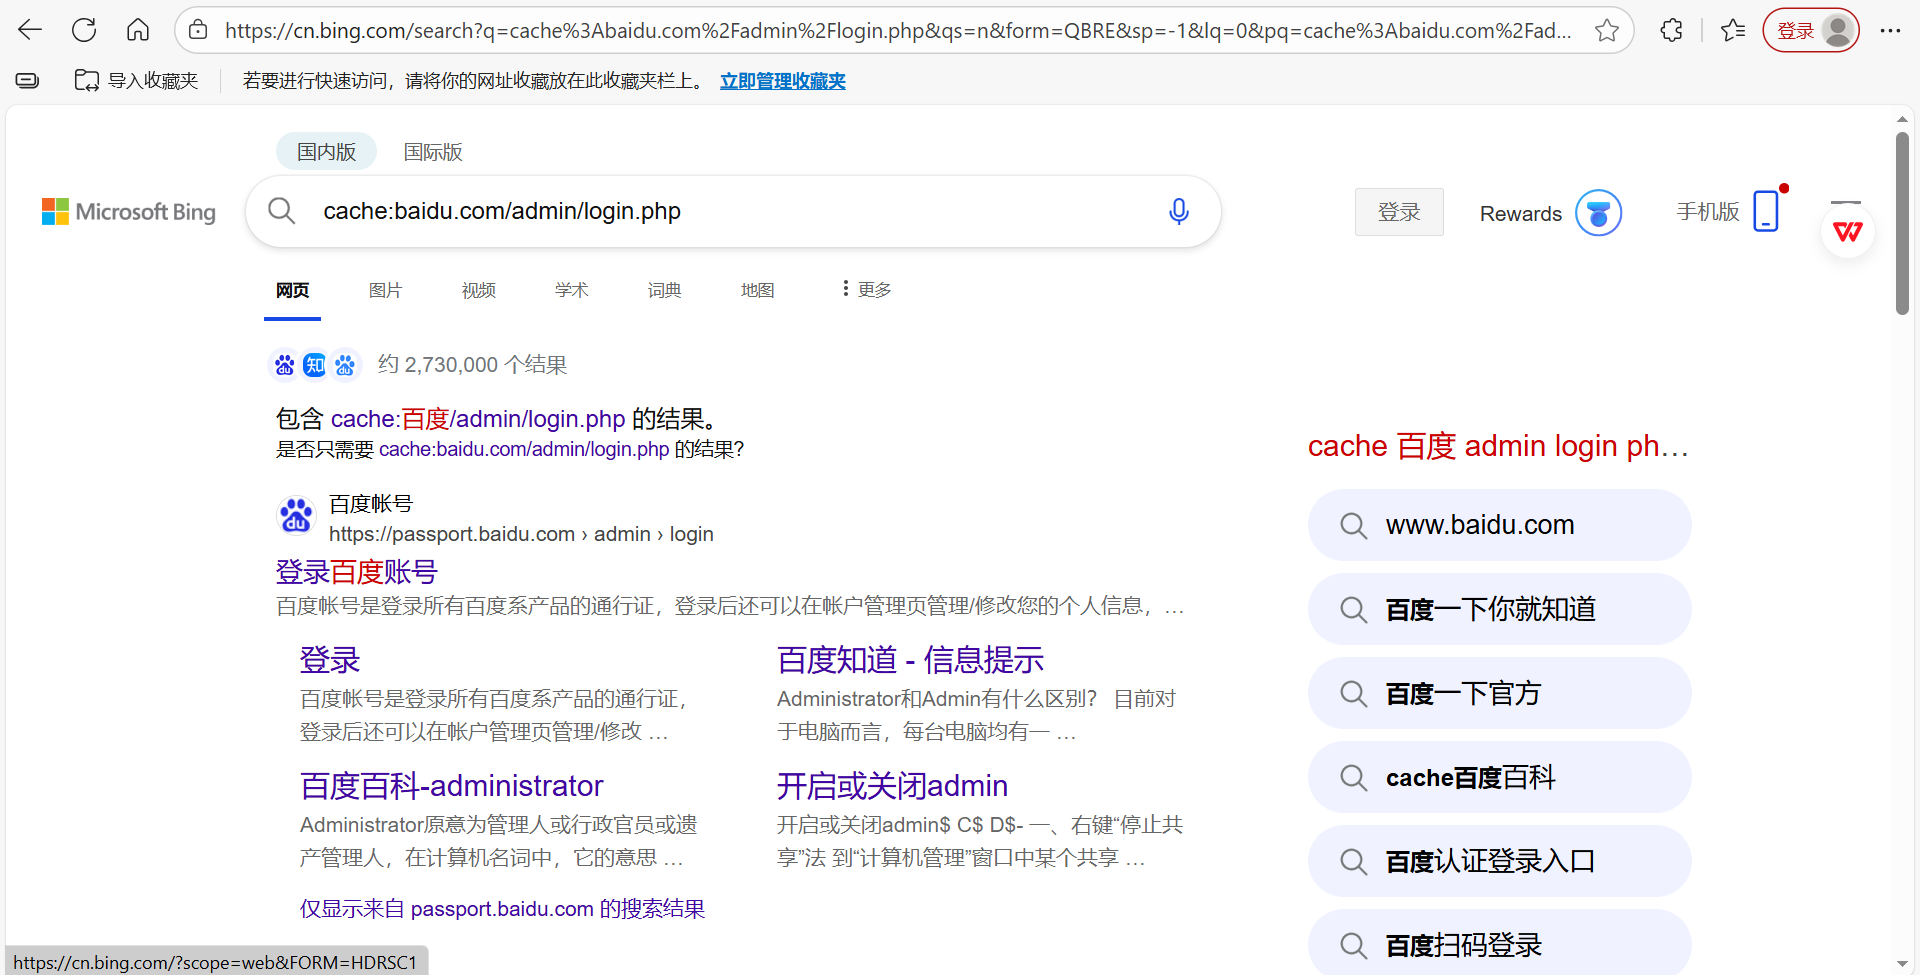The width and height of the screenshot is (1920, 975).
Task: Click the result count text 约 2,730,000 个结果
Action: pyautogui.click(x=472, y=365)
